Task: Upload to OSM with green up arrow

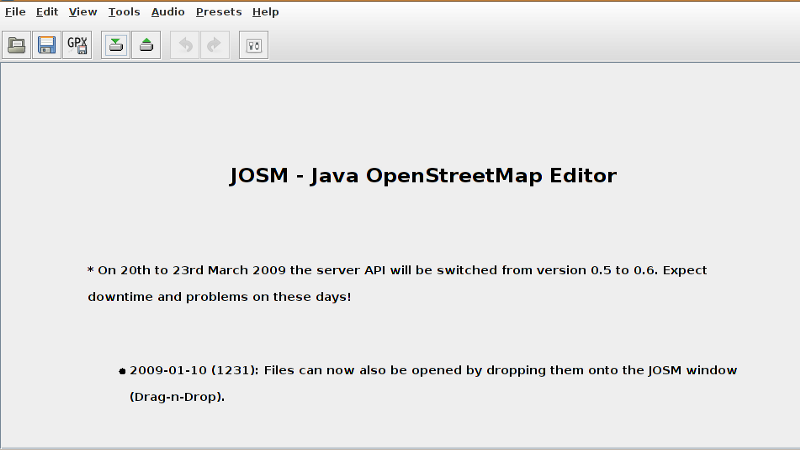Action: [x=146, y=45]
